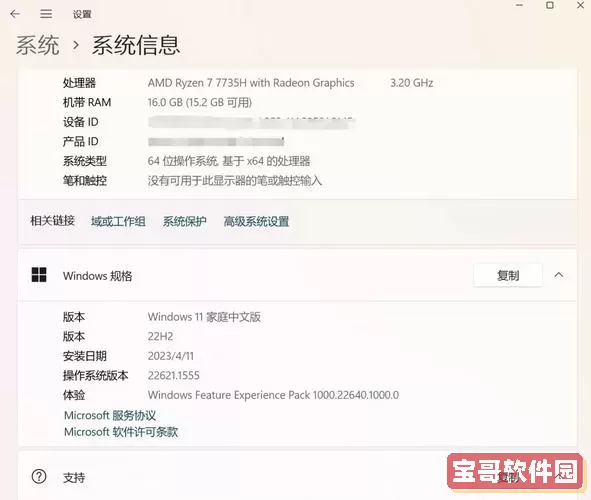Select Windows 11 家庭中文版 text
This screenshot has height=500, width=591.
(204, 317)
